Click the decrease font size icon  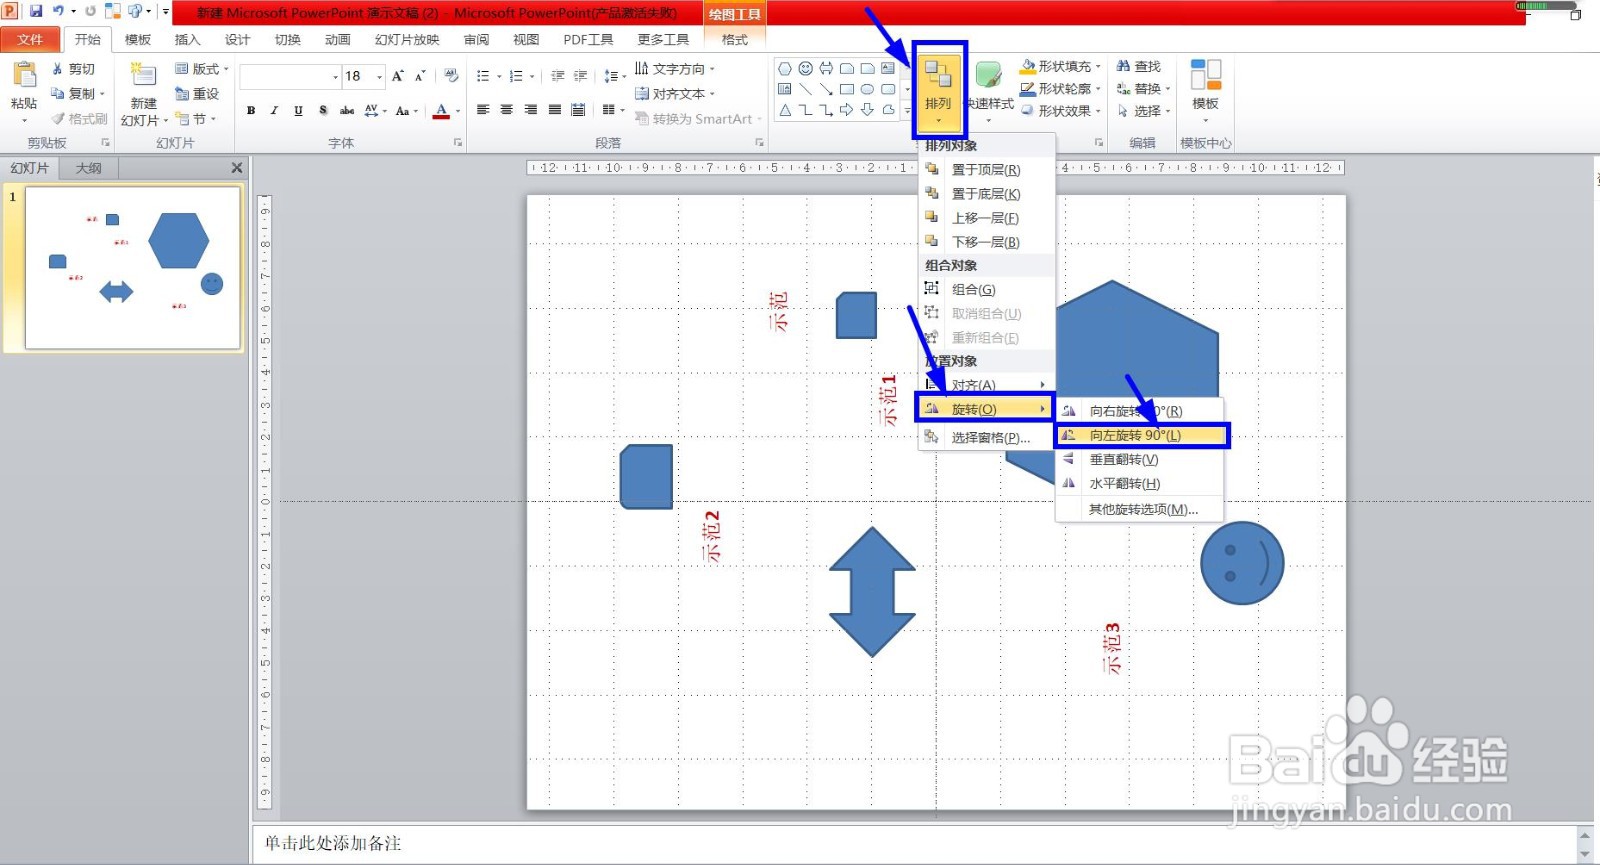[x=420, y=76]
